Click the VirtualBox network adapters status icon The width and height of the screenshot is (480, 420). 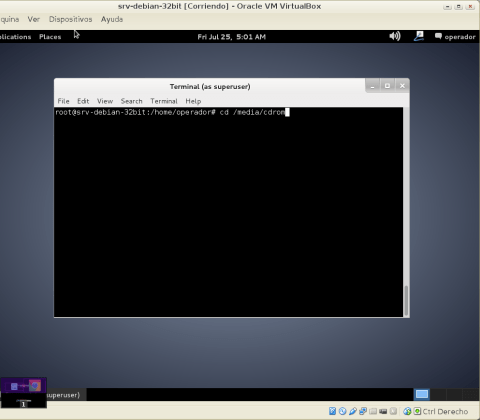(x=363, y=411)
